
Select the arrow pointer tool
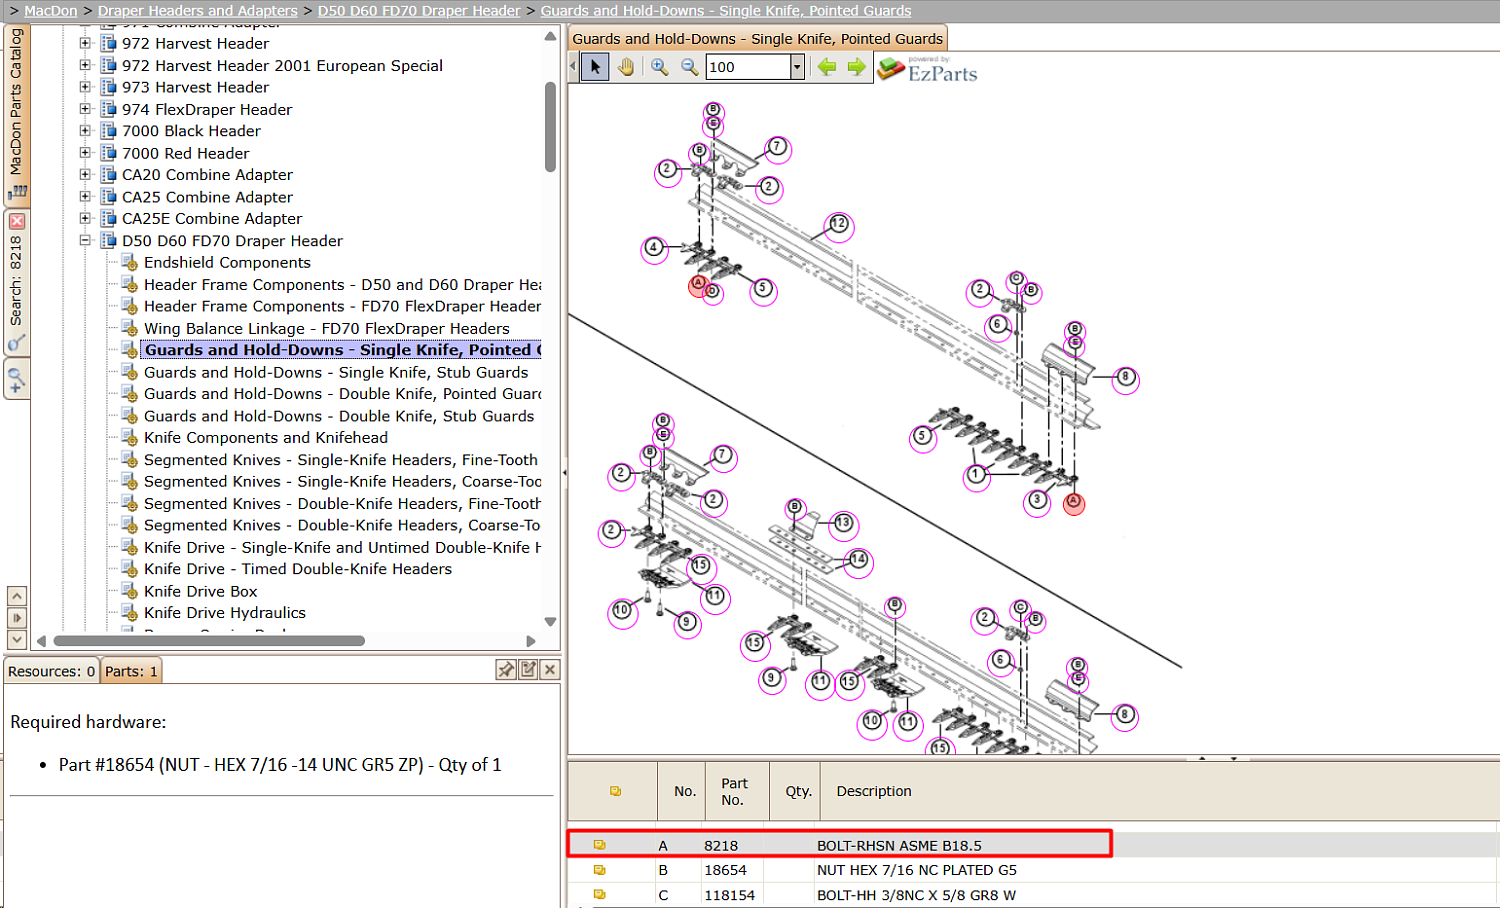[x=595, y=67]
